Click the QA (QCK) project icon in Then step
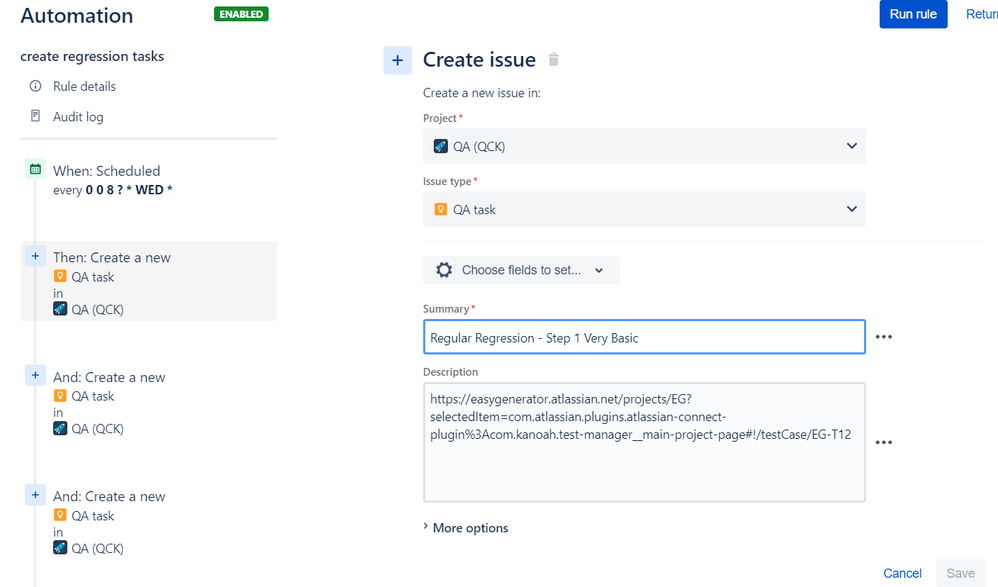 (x=60, y=309)
